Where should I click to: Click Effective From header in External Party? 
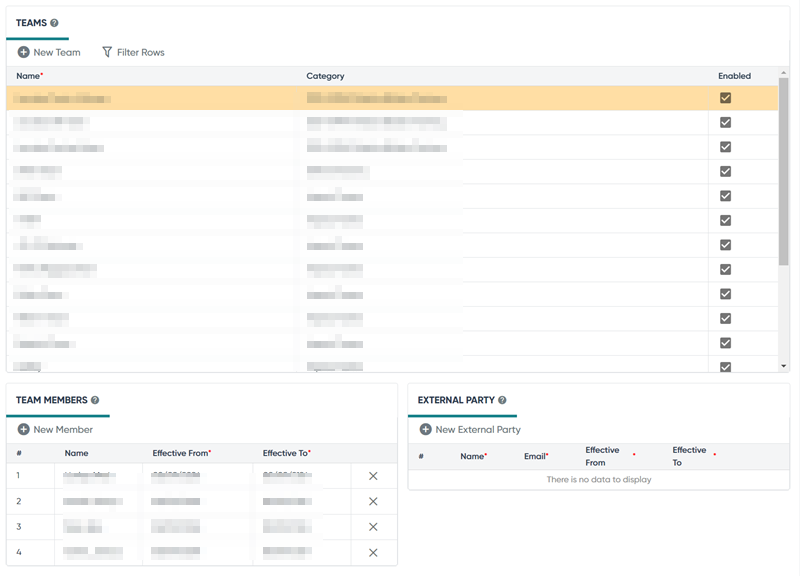[603, 456]
